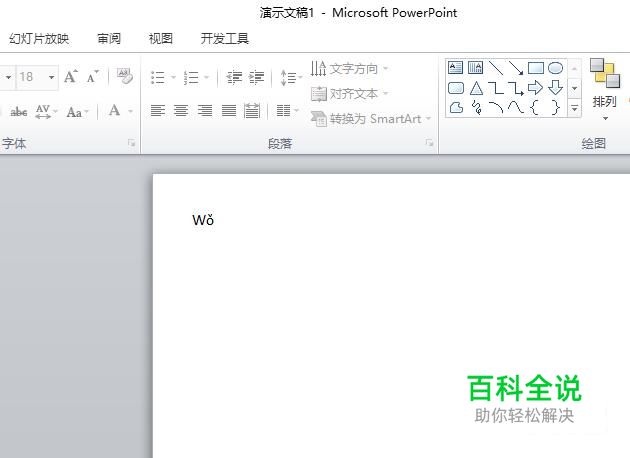Align text to the right

click(205, 110)
